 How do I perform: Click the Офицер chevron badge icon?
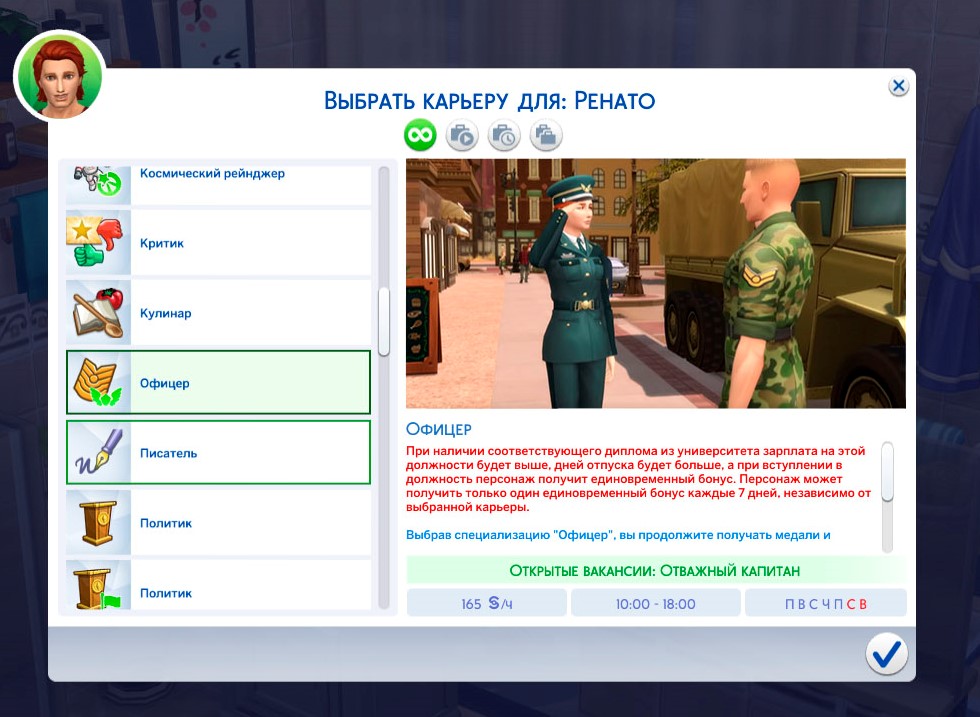pos(98,383)
